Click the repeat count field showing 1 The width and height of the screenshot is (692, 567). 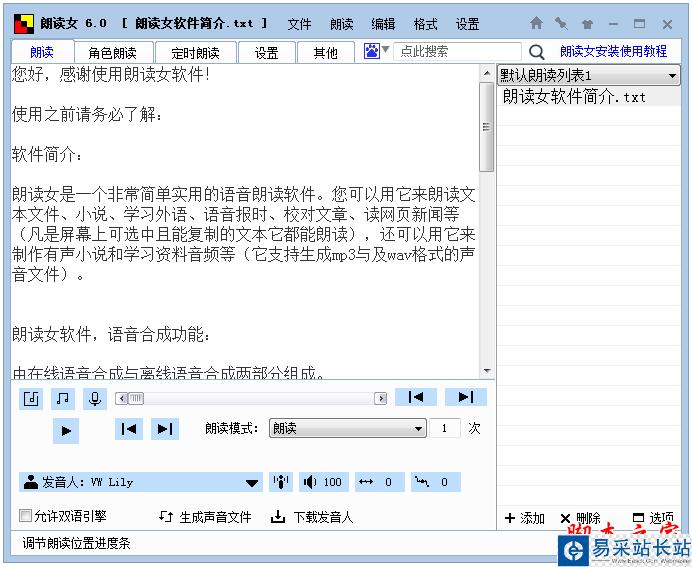[445, 428]
